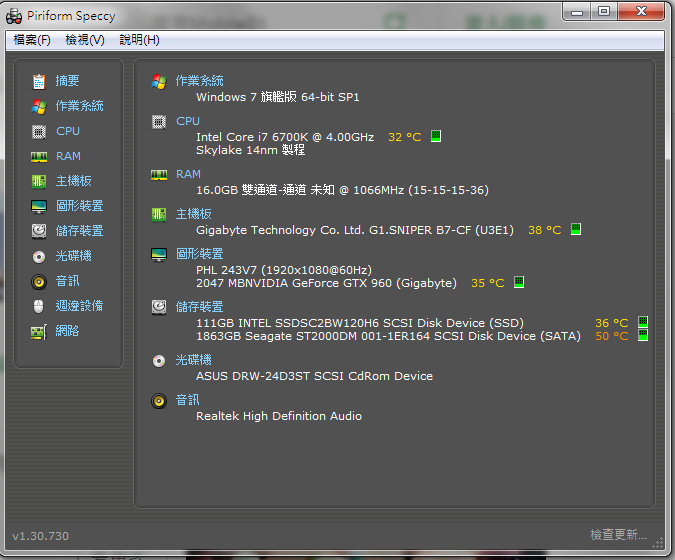Go to 圖形裝置 section in sidebar
This screenshot has width=675, height=560.
click(x=80, y=206)
